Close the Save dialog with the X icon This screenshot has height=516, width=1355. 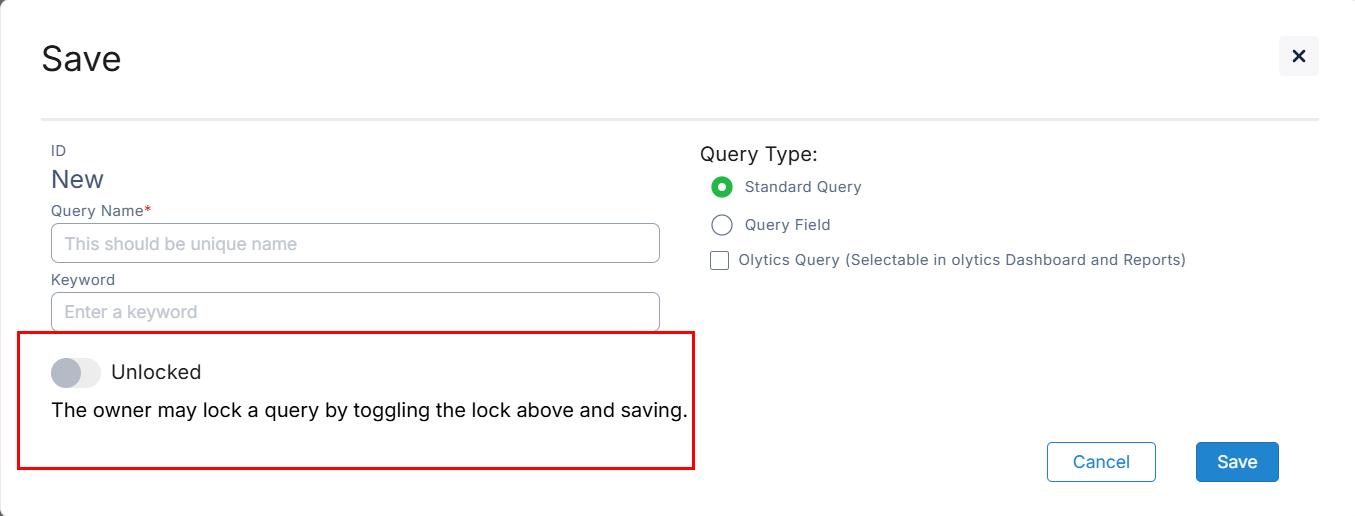pos(1298,56)
